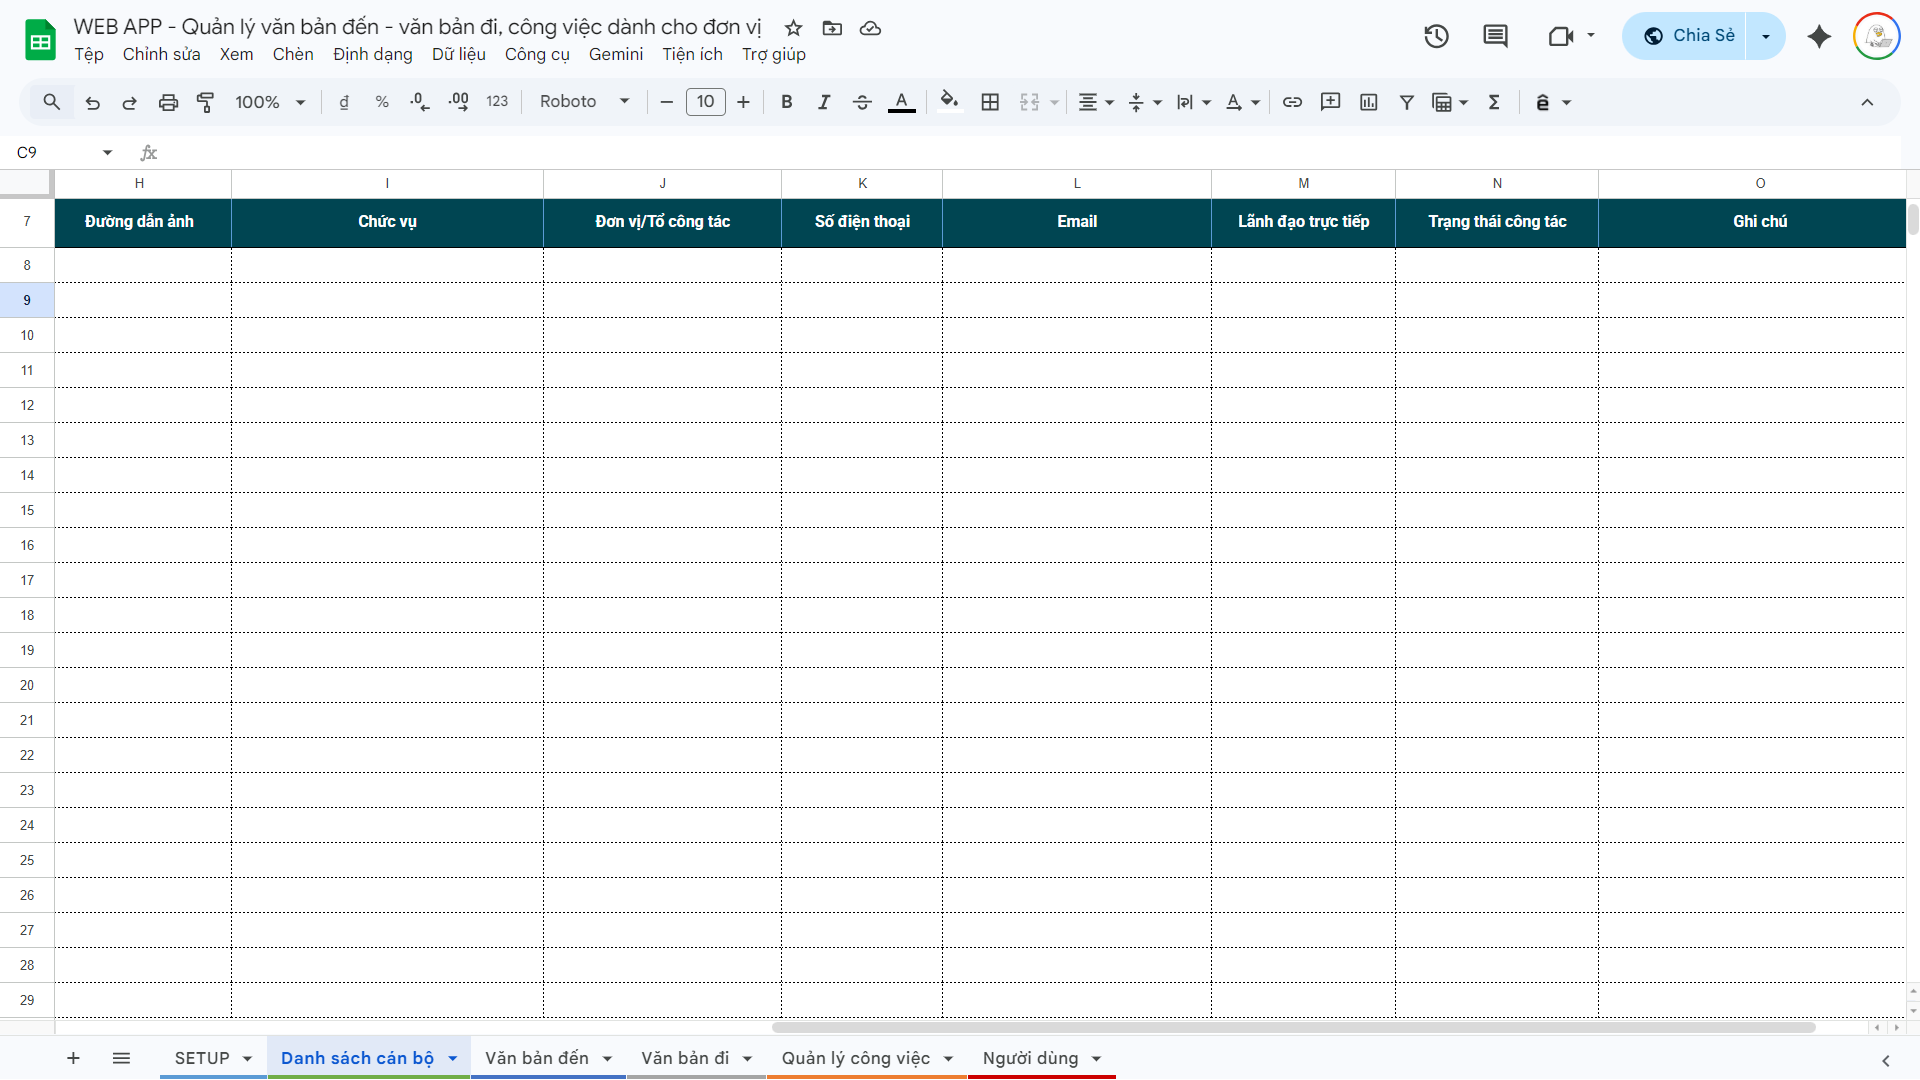This screenshot has width=1920, height=1080.
Task: Click the borders grid icon
Action: 990,102
